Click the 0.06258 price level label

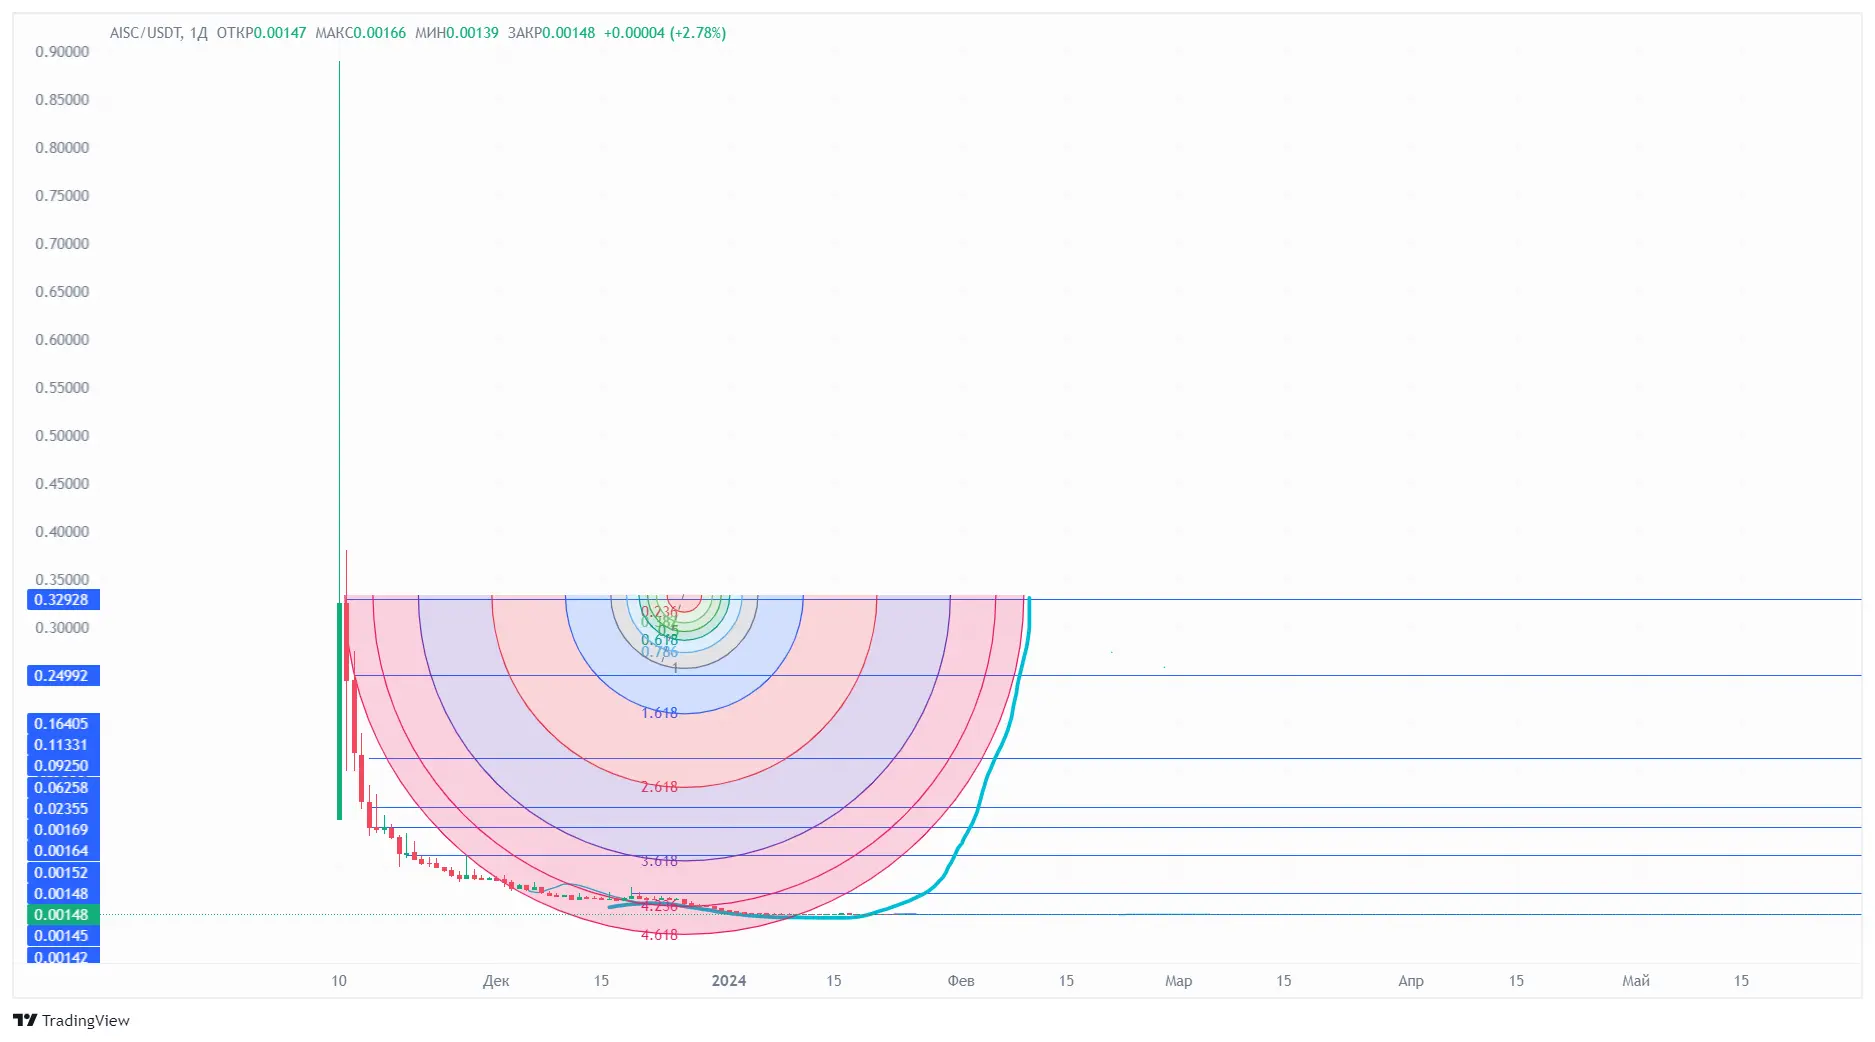click(63, 788)
